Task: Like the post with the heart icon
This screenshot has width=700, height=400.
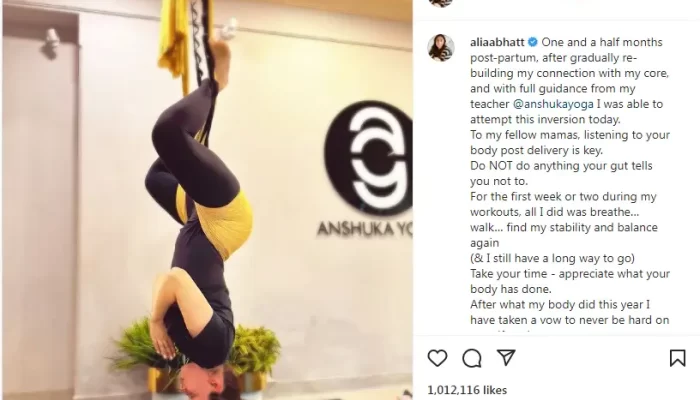Action: click(437, 358)
